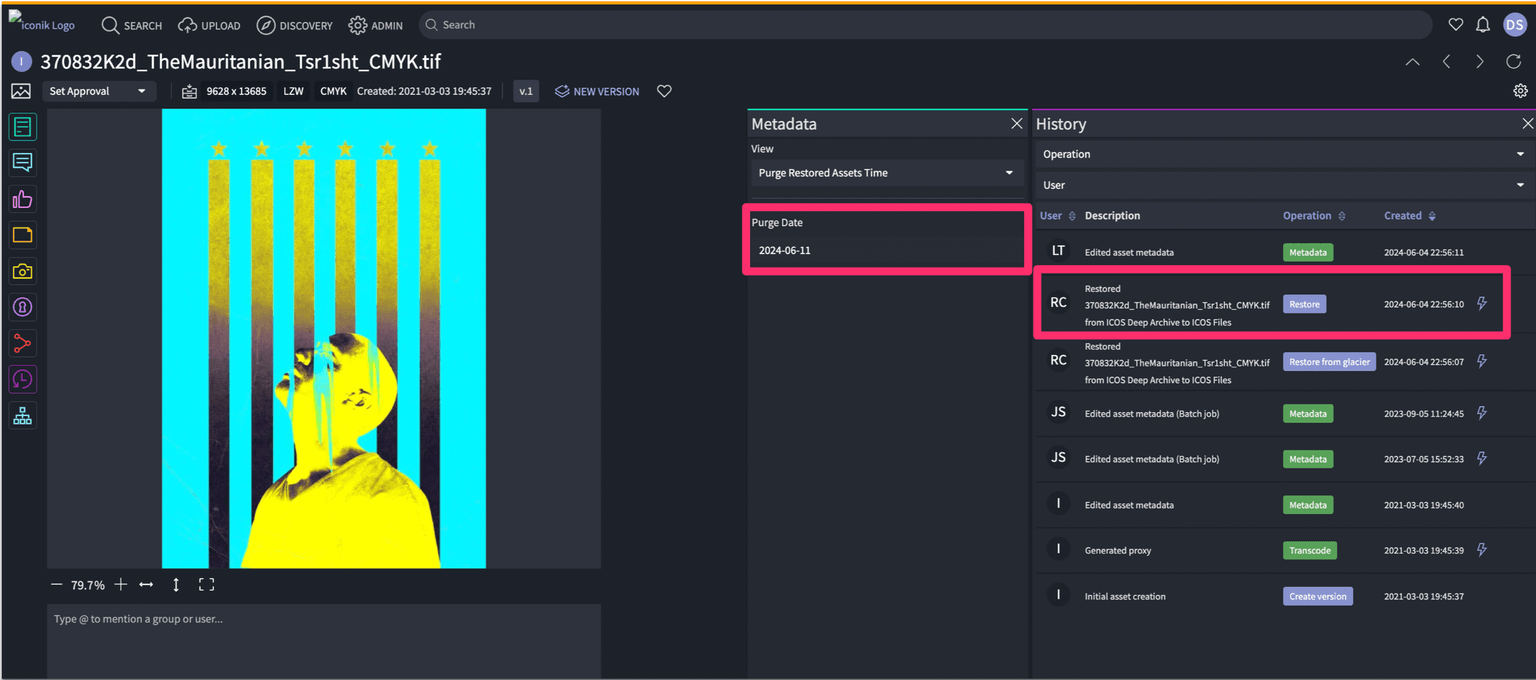Screen dimensions: 1536x680
Task: Close the Metadata panel
Action: click(1017, 124)
